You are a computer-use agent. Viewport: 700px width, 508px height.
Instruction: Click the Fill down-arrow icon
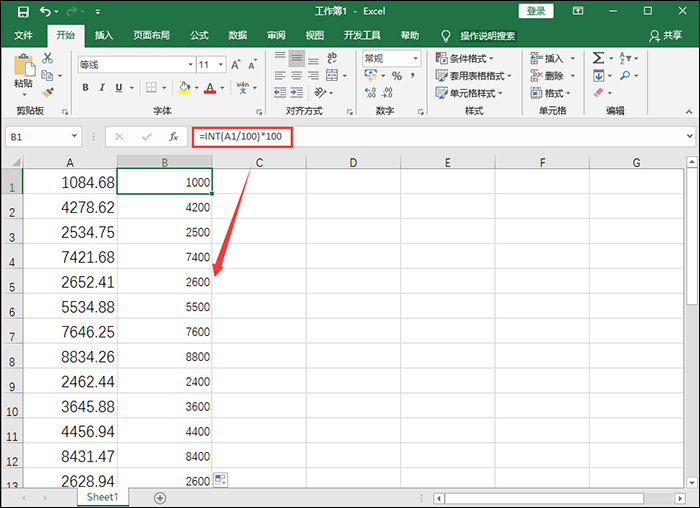coord(598,75)
